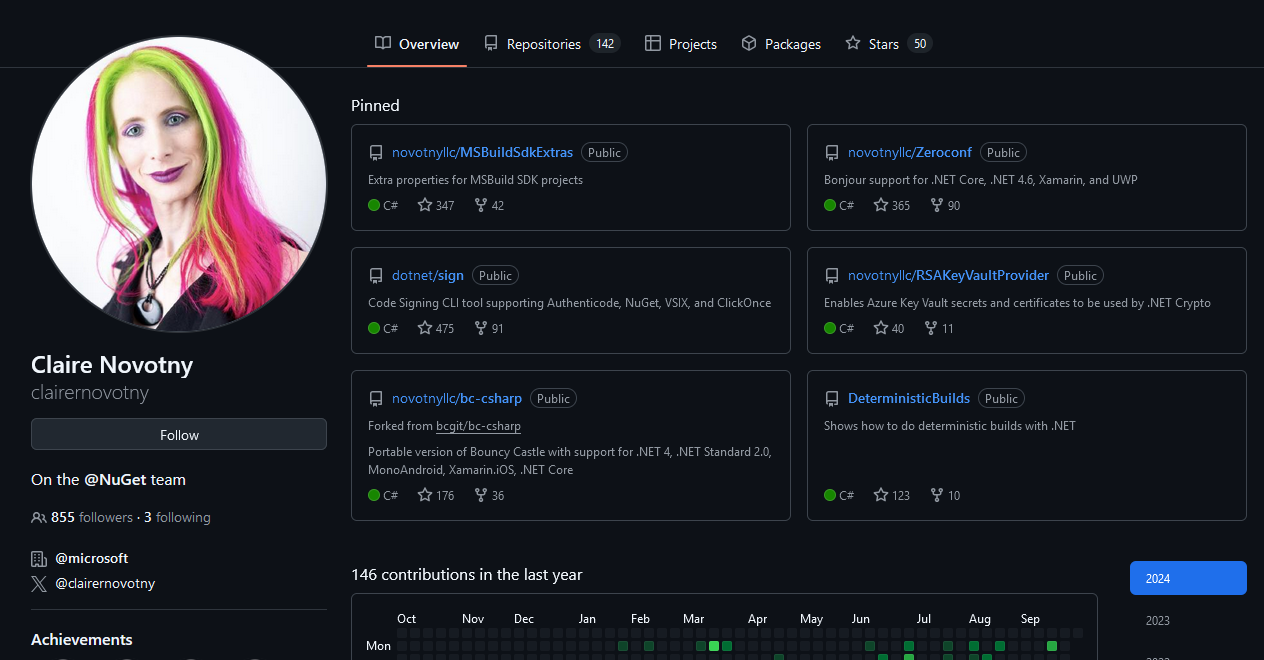
Task: View 123 stargazers of DeterministicBuilds
Action: (892, 495)
